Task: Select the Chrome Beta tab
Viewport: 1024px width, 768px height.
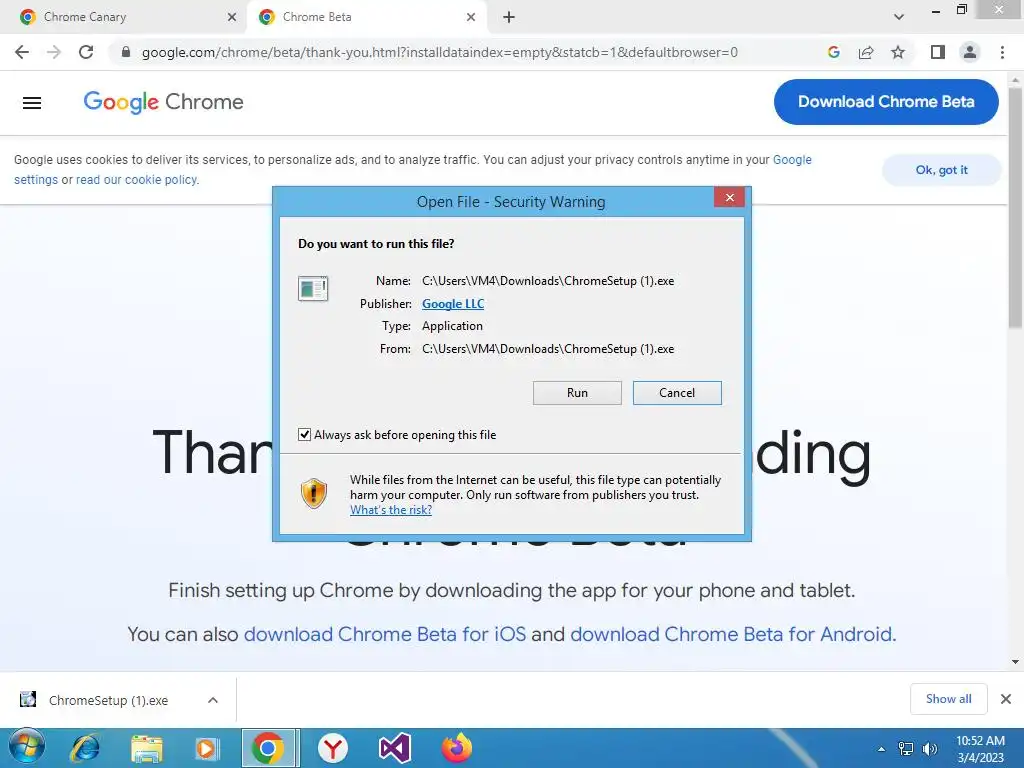Action: tap(366, 17)
